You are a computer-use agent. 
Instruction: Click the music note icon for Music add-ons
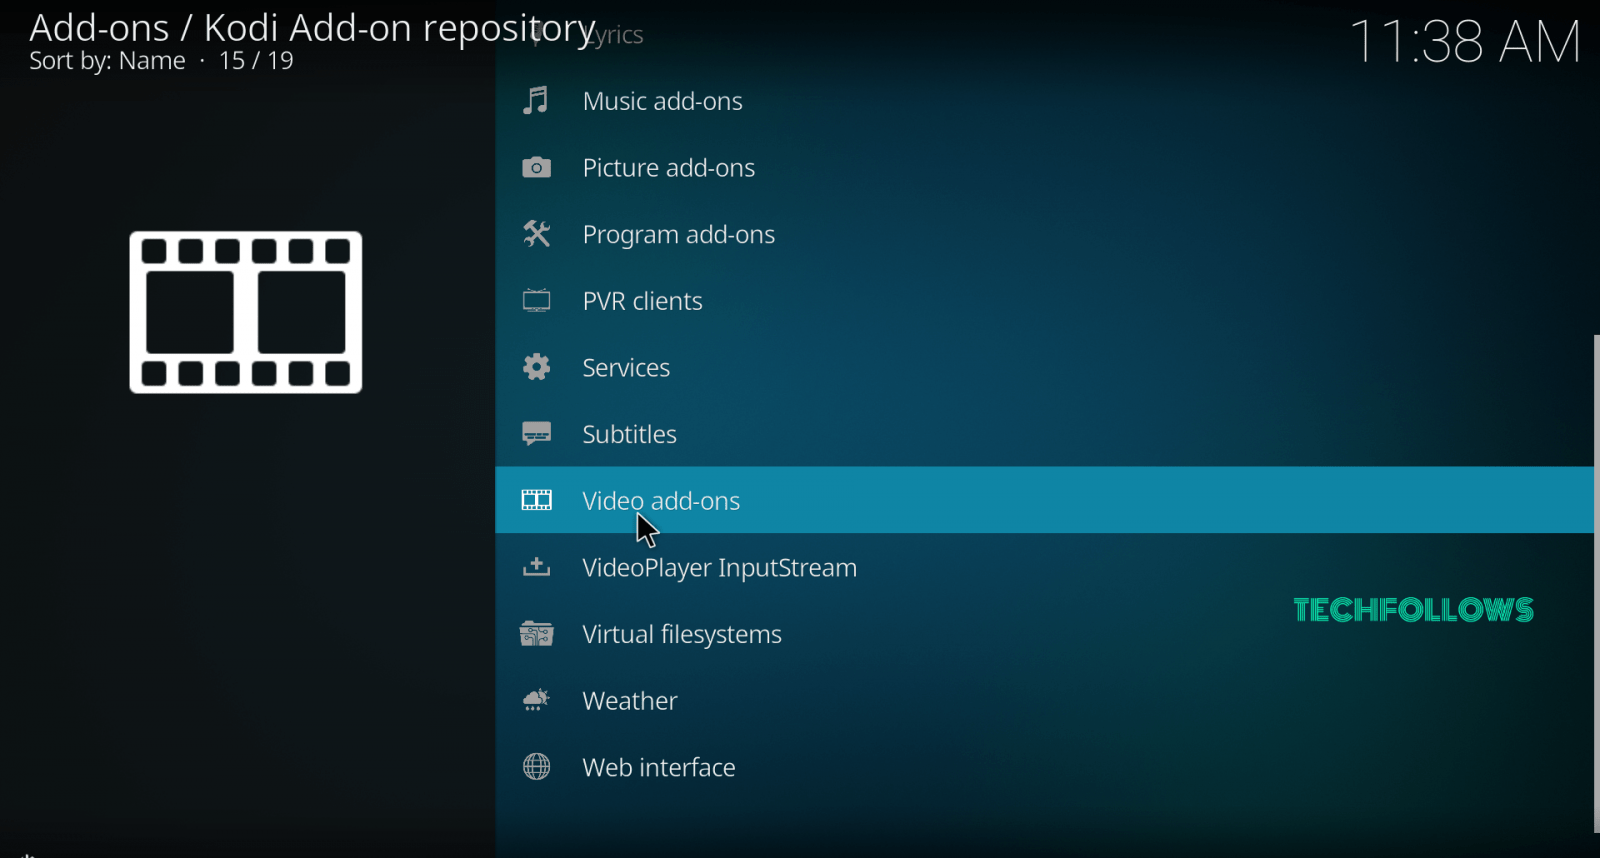536,100
